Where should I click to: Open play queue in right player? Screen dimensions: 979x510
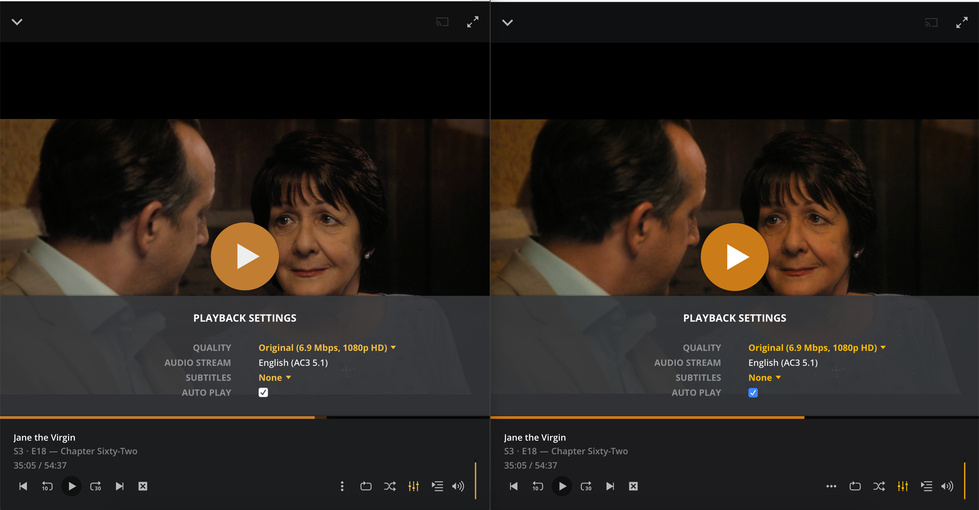pyautogui.click(x=927, y=486)
